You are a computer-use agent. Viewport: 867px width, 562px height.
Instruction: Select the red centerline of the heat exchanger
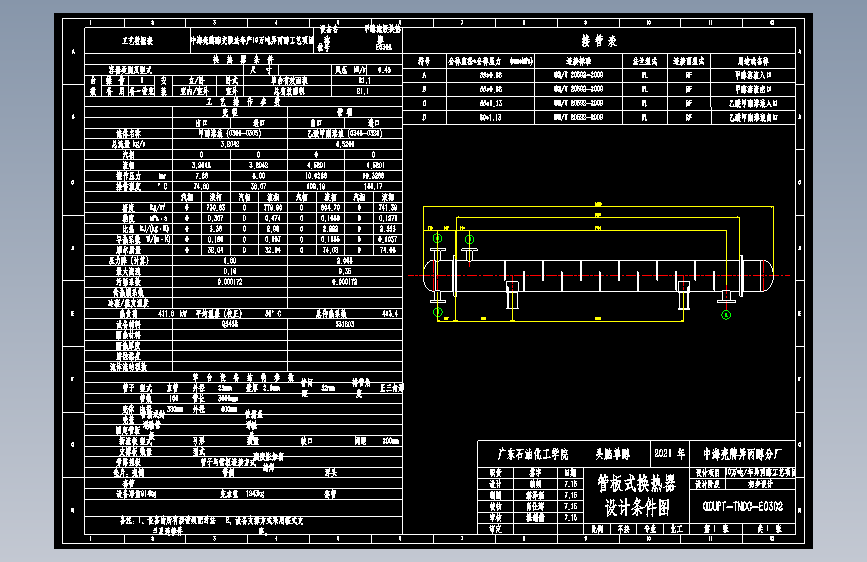tap(599, 275)
